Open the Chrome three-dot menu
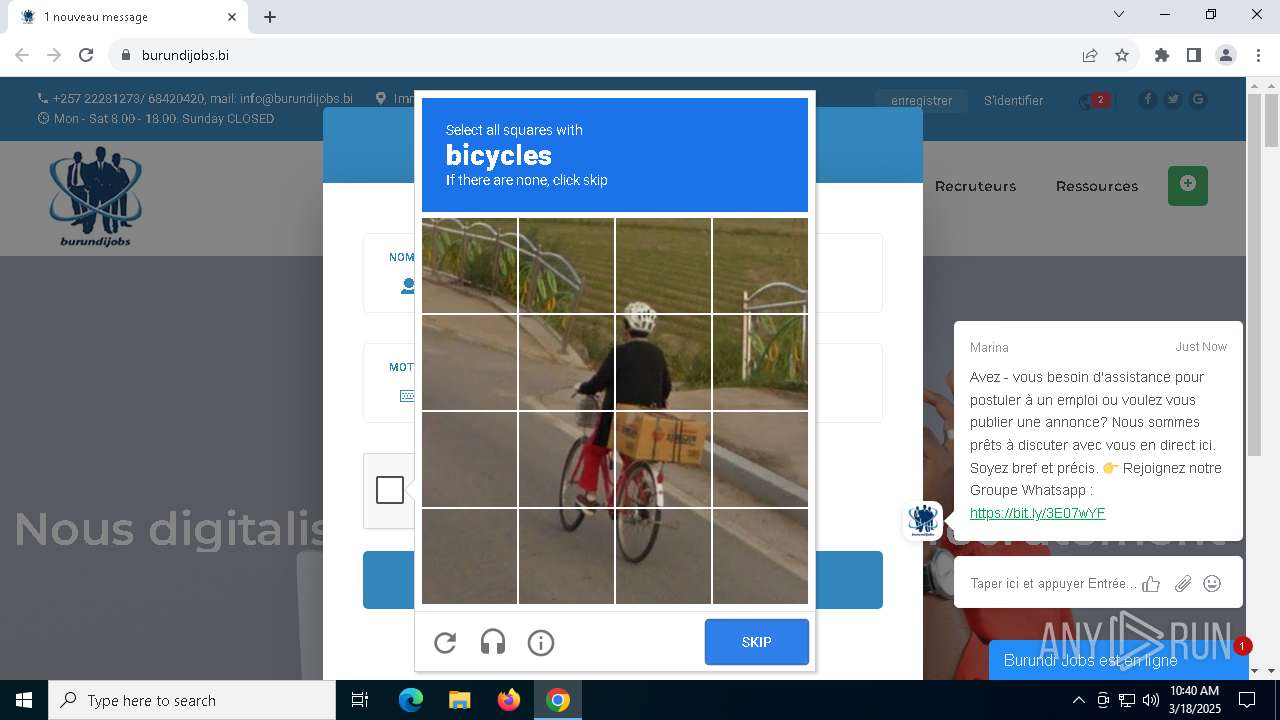 click(1258, 55)
